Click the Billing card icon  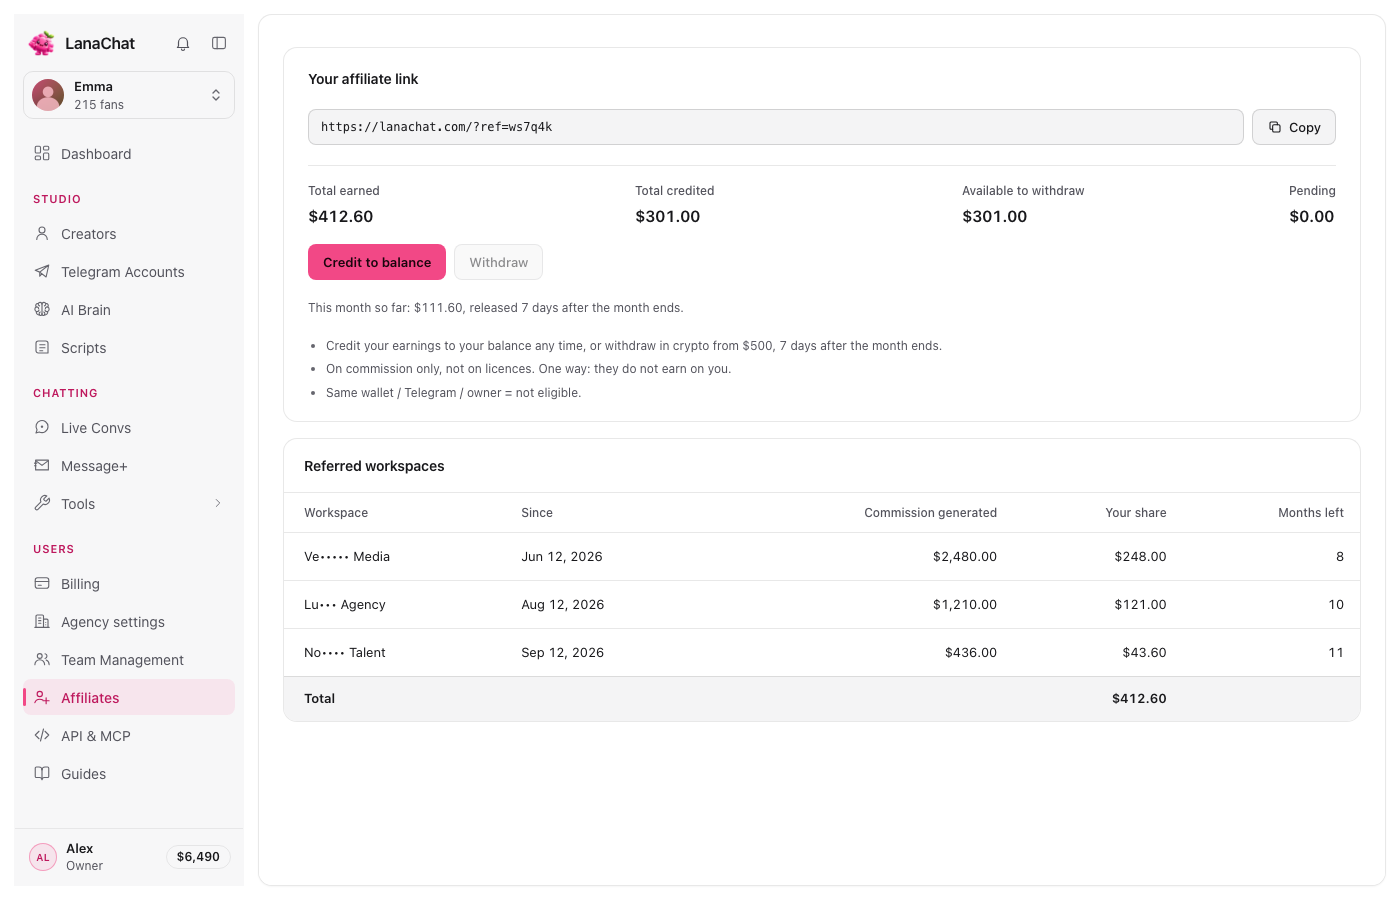[x=42, y=583]
